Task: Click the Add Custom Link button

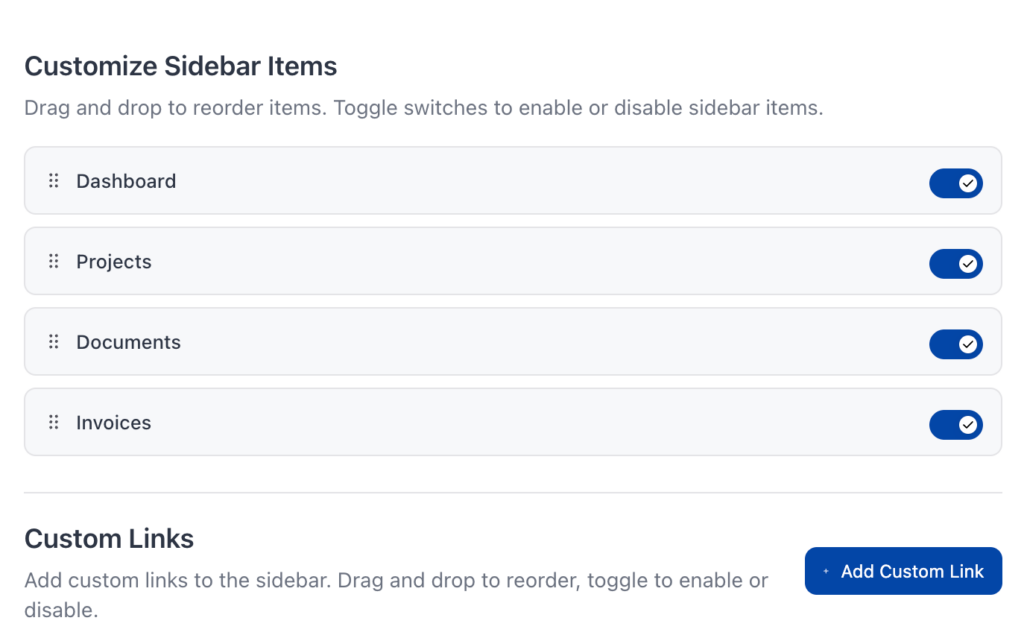Action: click(x=903, y=570)
